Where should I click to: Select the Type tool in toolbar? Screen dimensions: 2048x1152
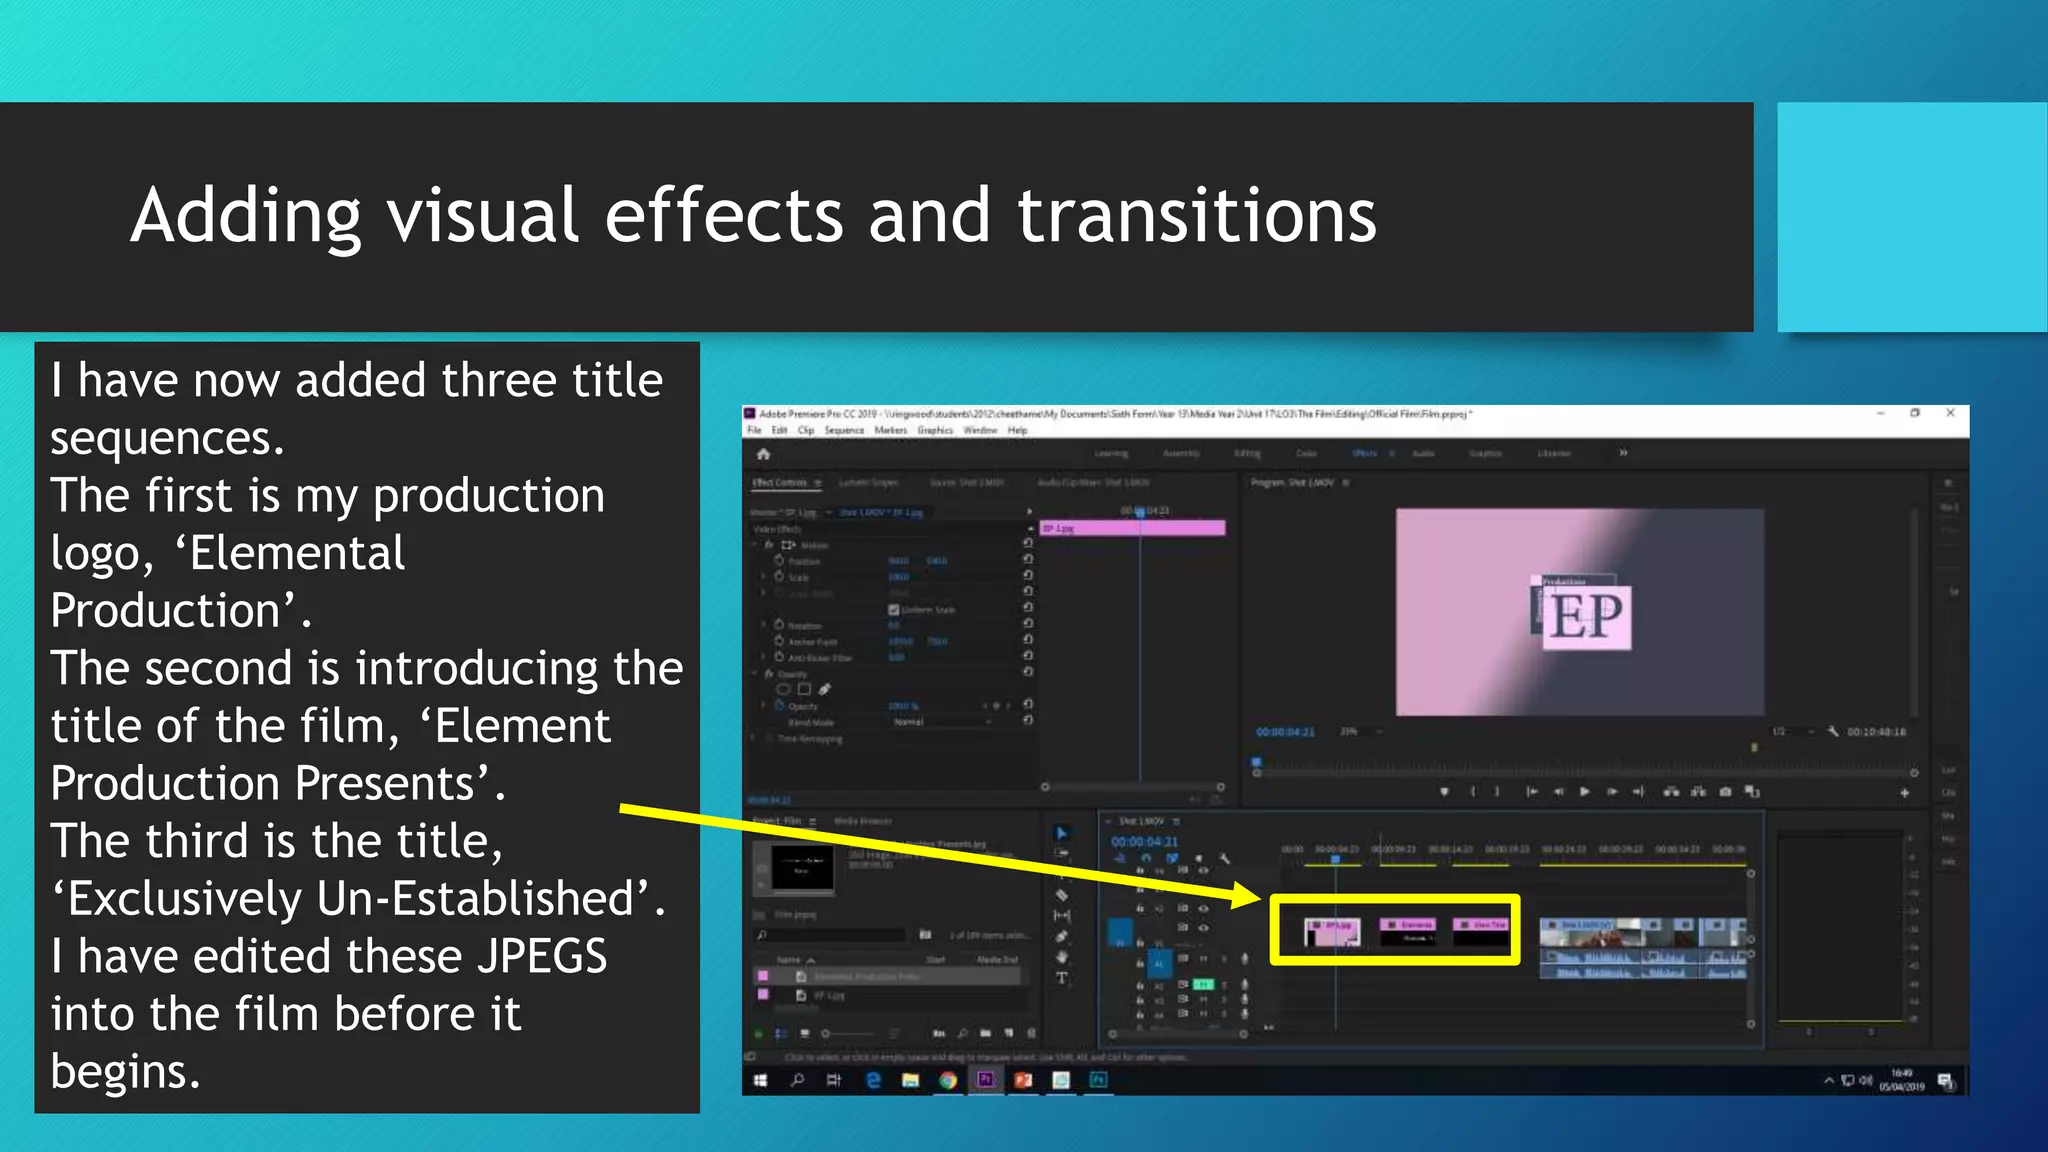click(1062, 978)
